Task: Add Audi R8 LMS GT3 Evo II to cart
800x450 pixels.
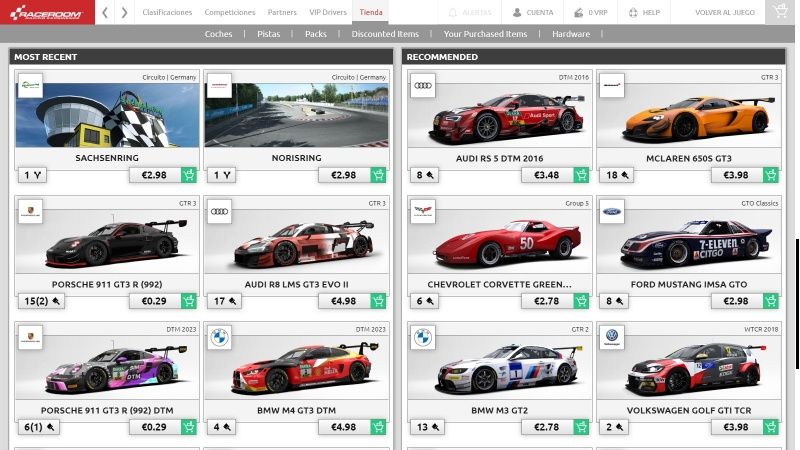Action: (378, 301)
